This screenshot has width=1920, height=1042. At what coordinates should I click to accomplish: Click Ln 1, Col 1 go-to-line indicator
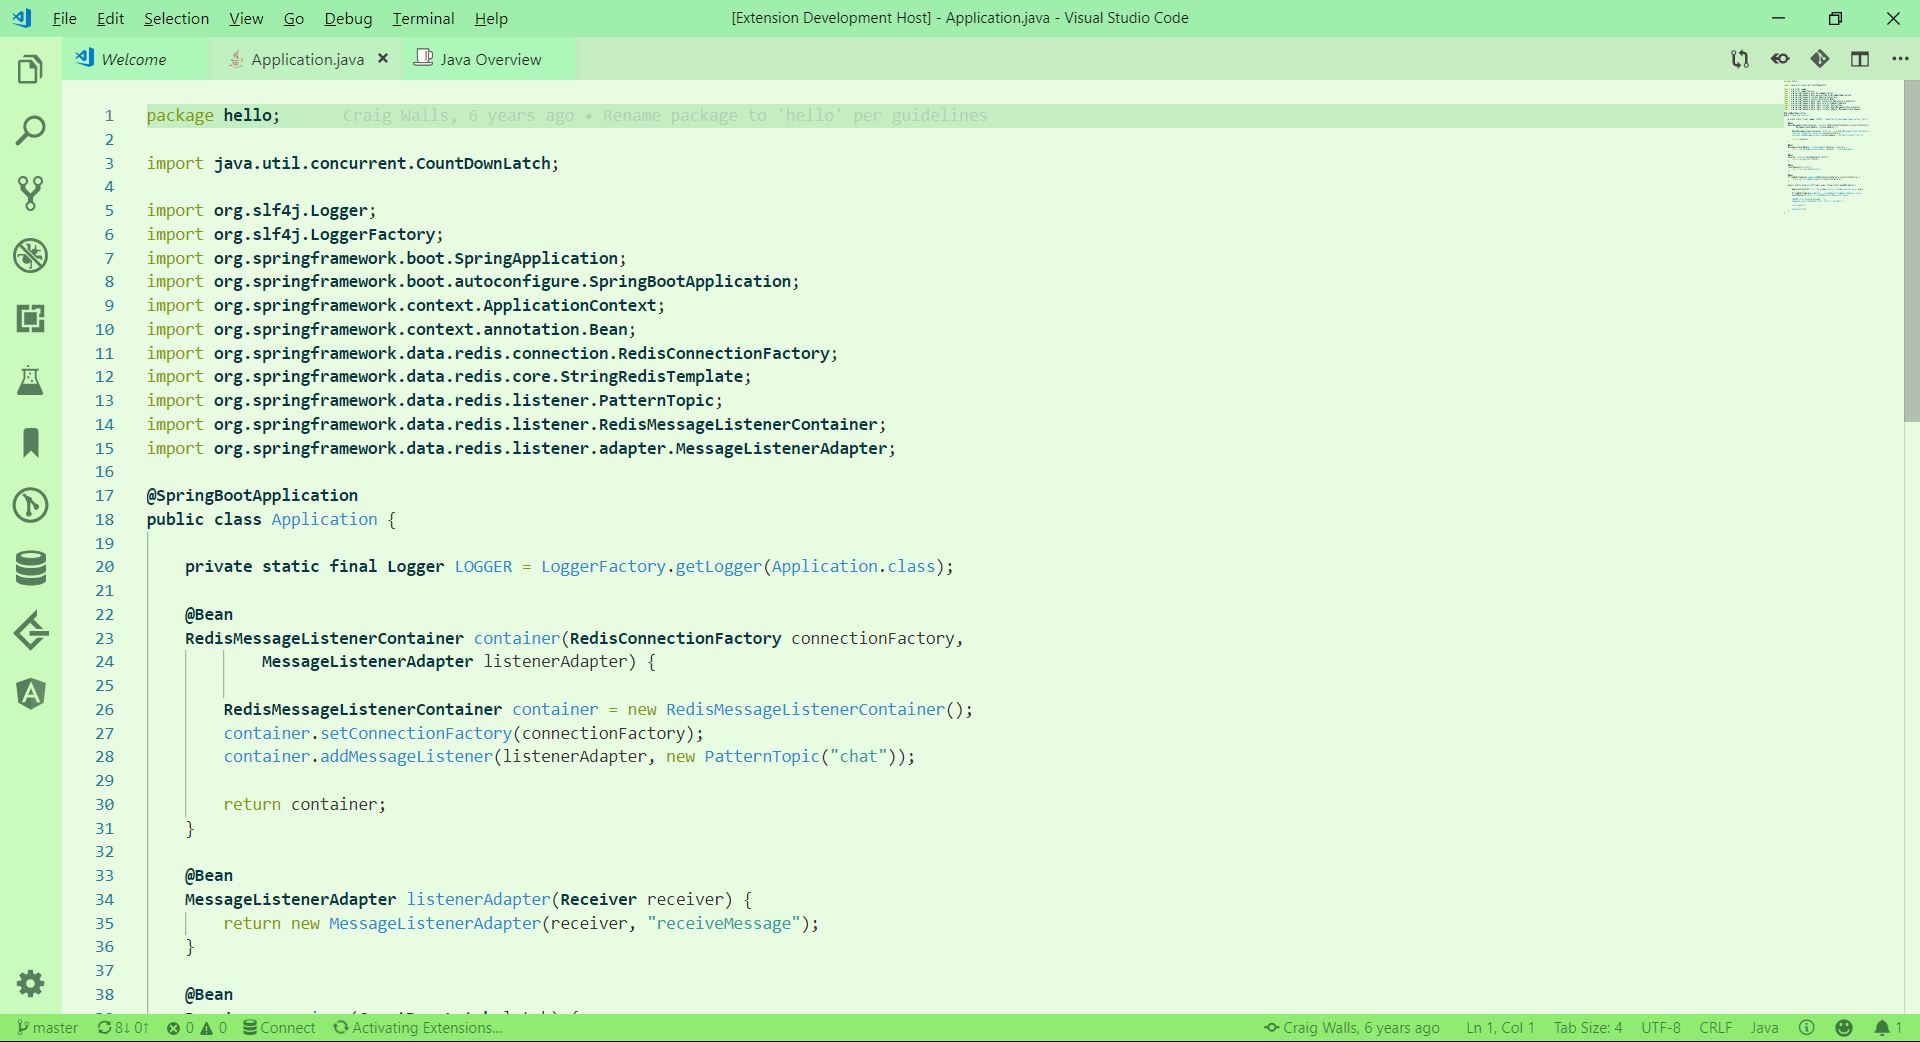[x=1500, y=1028]
